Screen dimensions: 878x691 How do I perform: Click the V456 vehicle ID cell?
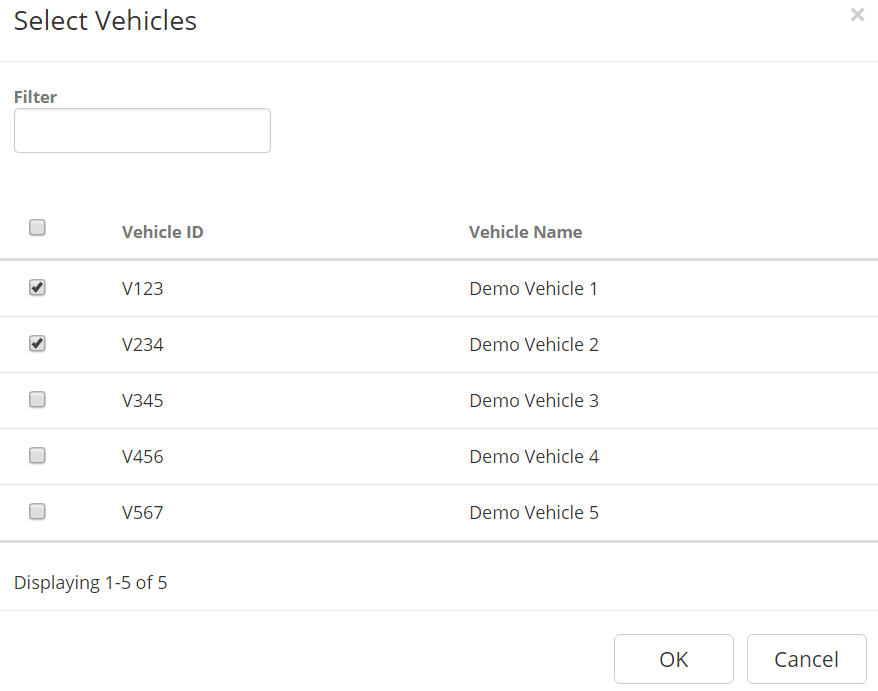(143, 457)
